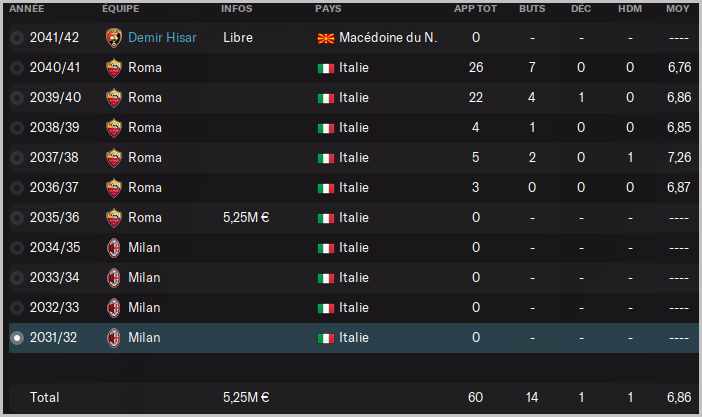
Task: Select the radio button for season 2041/42
Action: 17,38
